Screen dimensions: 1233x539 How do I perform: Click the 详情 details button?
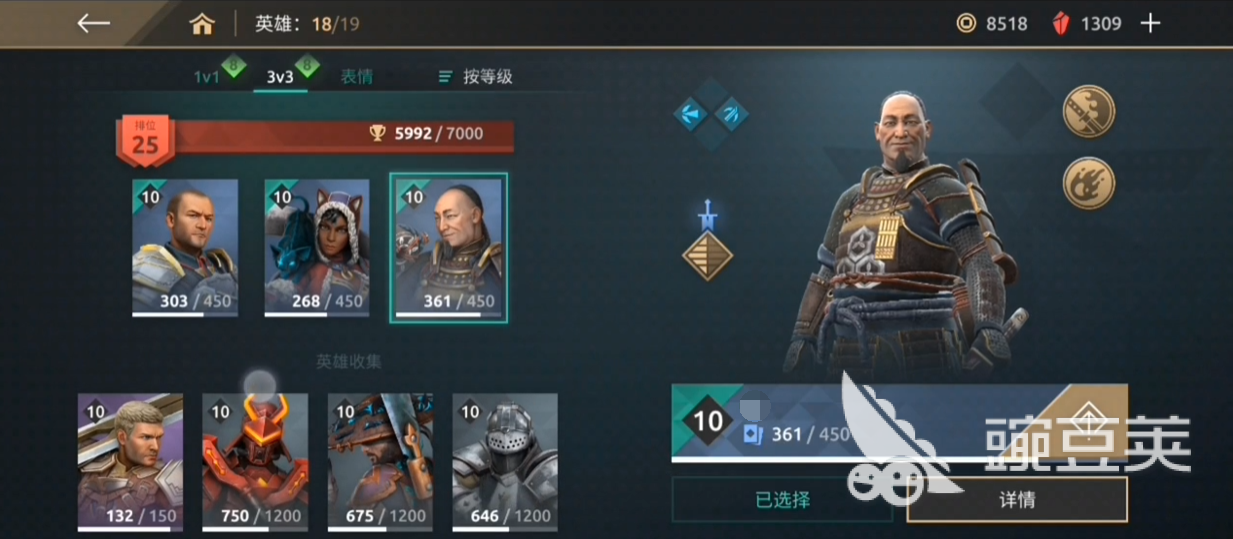1017,499
